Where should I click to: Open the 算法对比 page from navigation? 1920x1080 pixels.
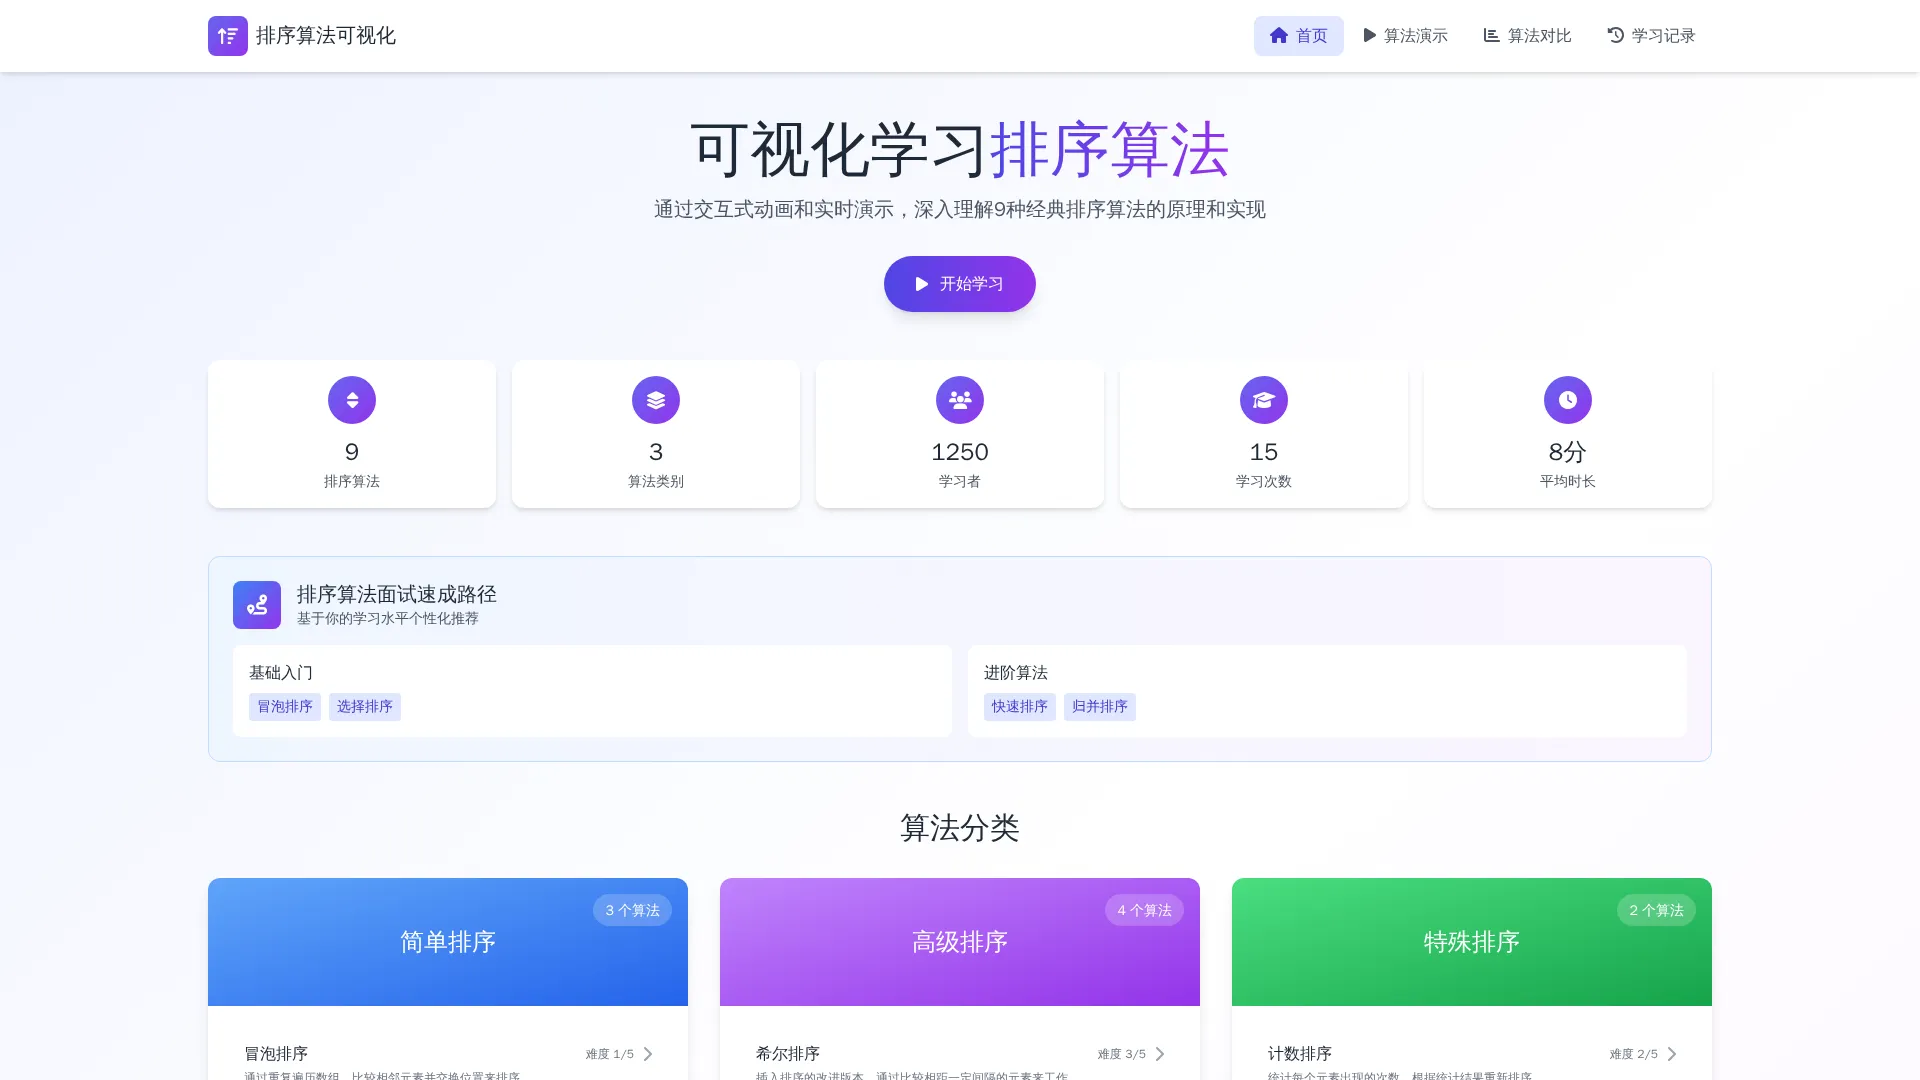pyautogui.click(x=1526, y=35)
